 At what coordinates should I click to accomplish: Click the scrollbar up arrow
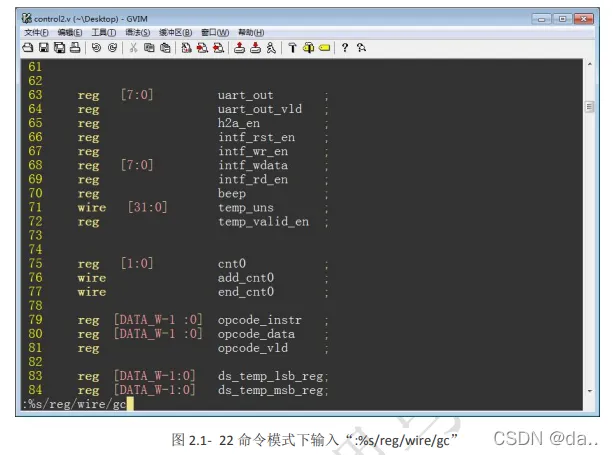coord(590,64)
